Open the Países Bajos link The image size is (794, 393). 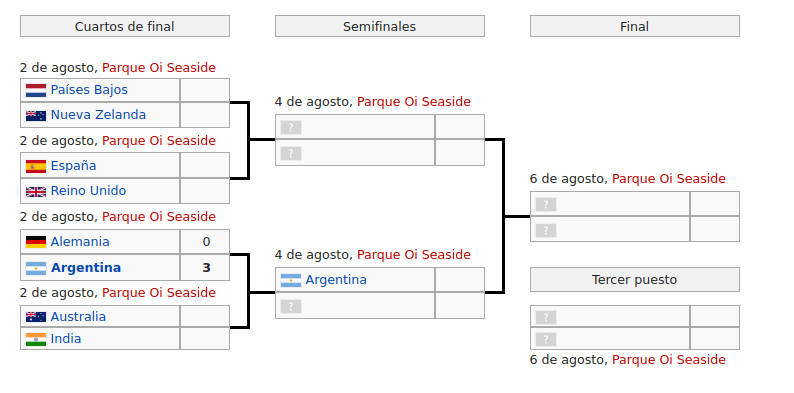89,90
